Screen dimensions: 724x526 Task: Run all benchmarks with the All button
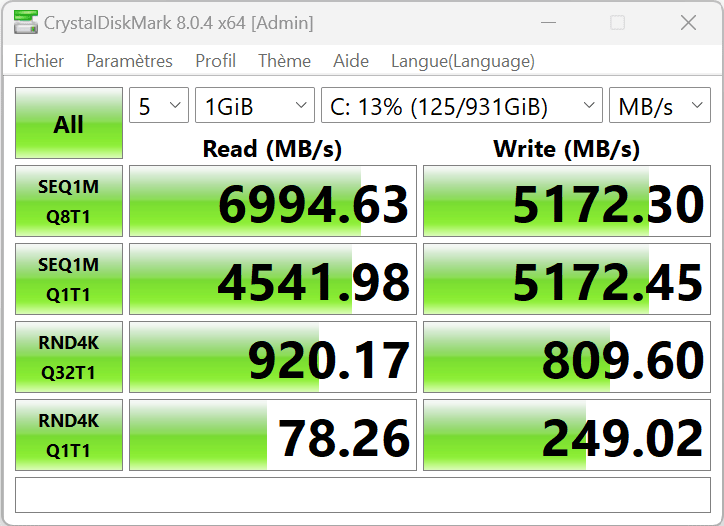click(69, 123)
